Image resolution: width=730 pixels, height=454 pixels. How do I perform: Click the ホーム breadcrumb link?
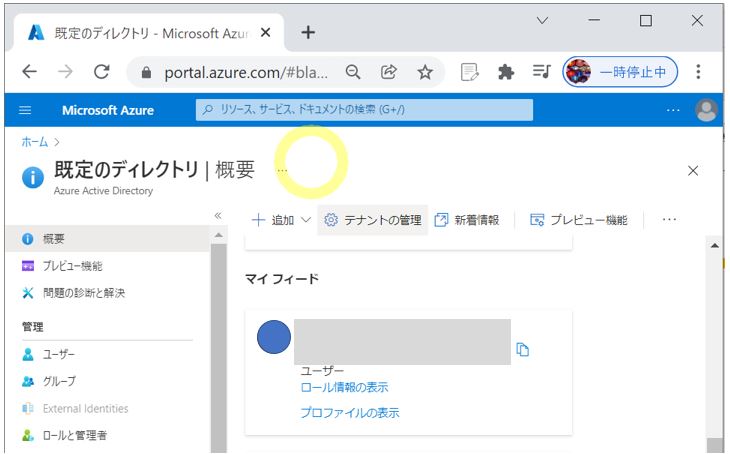34,142
